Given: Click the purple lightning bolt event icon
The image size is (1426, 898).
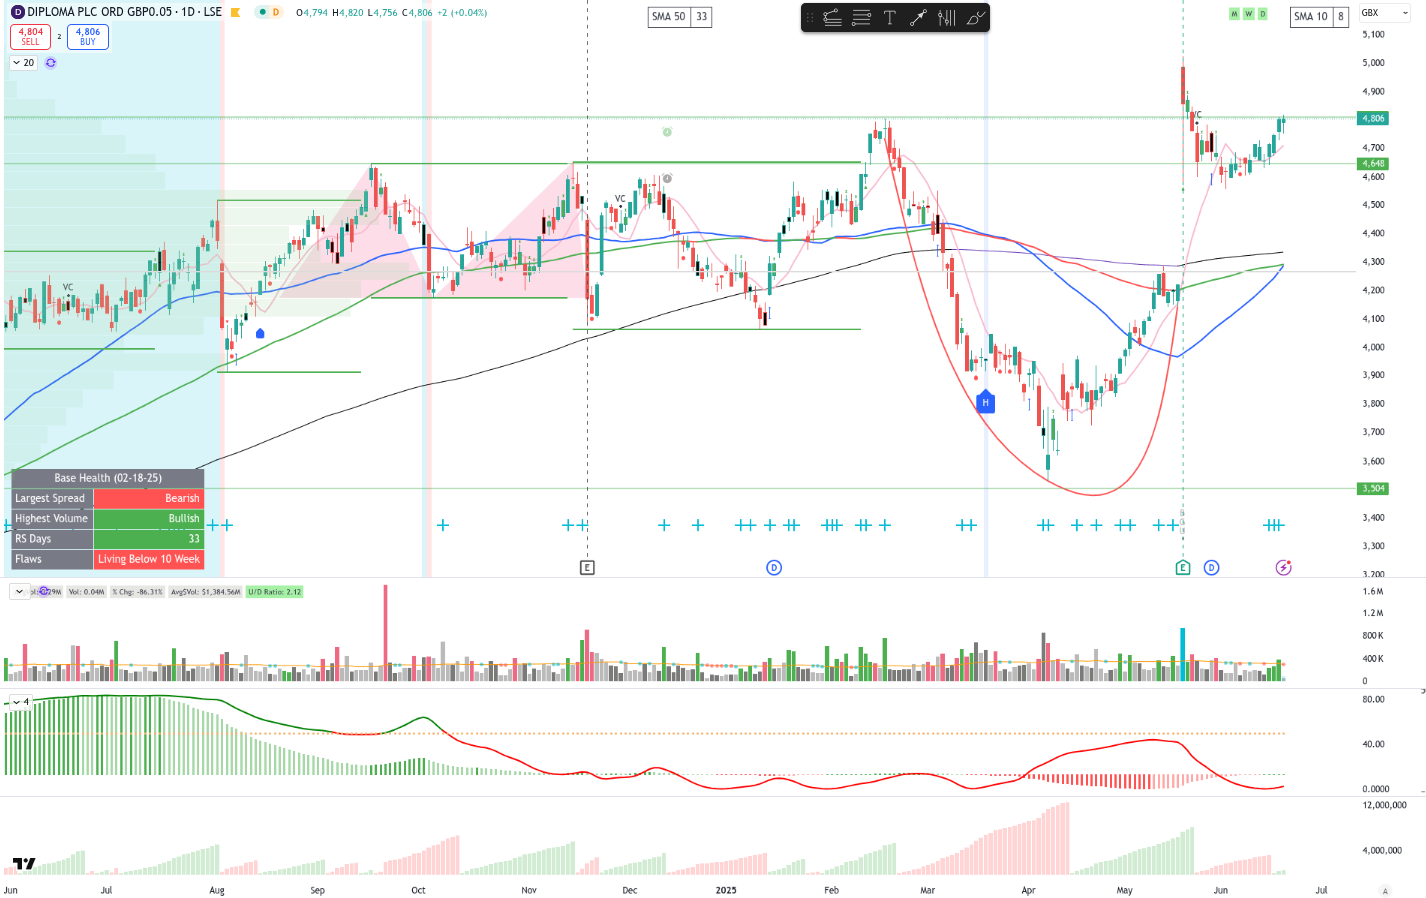Looking at the screenshot, I should coord(1284,568).
